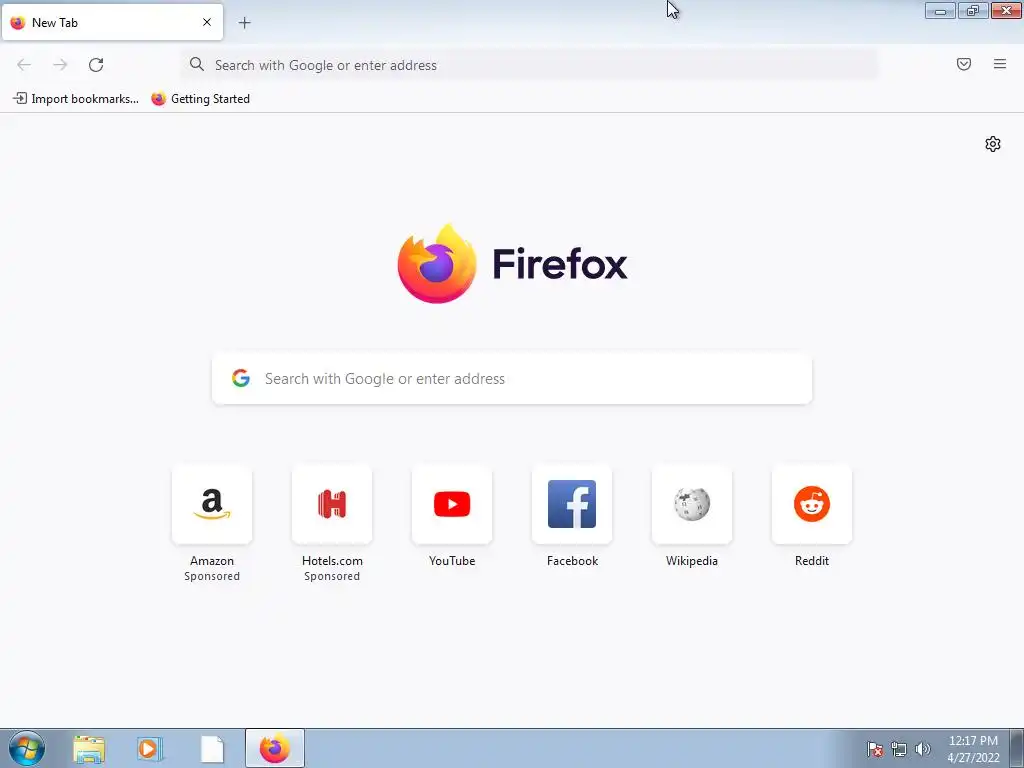The image size is (1024, 768).
Task: Minimize the Firefox window
Action: (x=940, y=10)
